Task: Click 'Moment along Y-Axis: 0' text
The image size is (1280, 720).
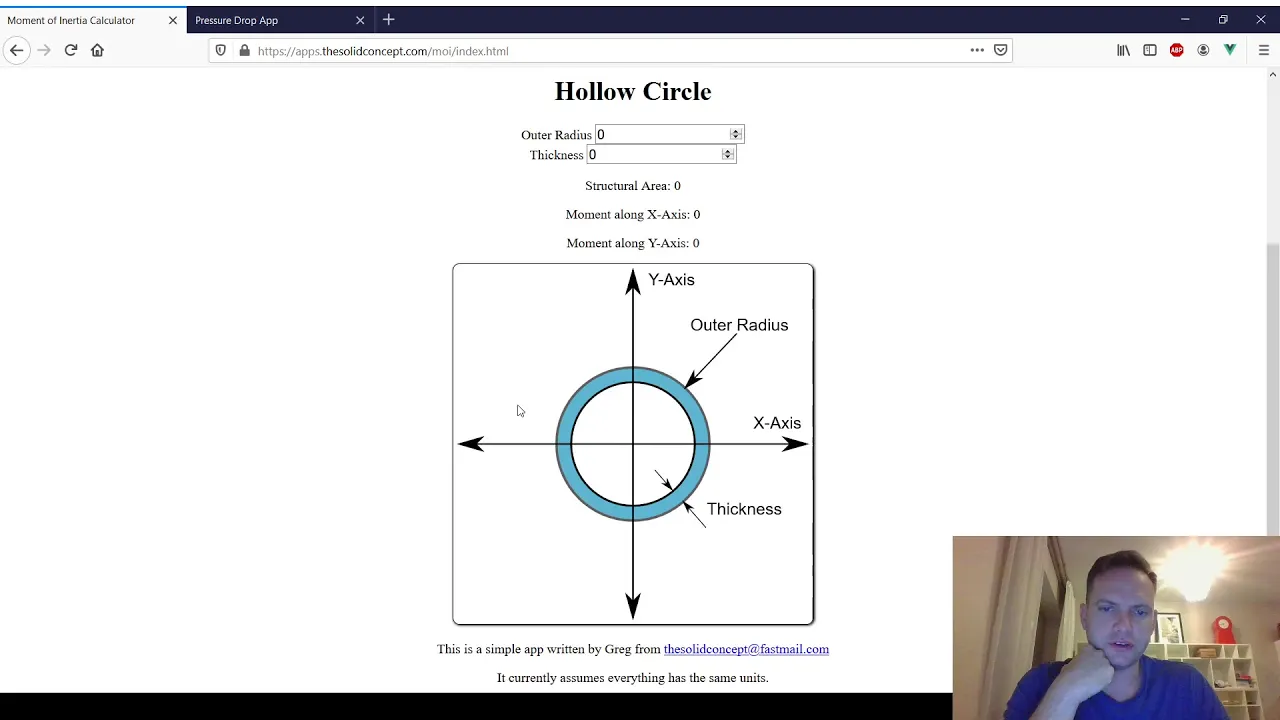Action: pos(633,243)
